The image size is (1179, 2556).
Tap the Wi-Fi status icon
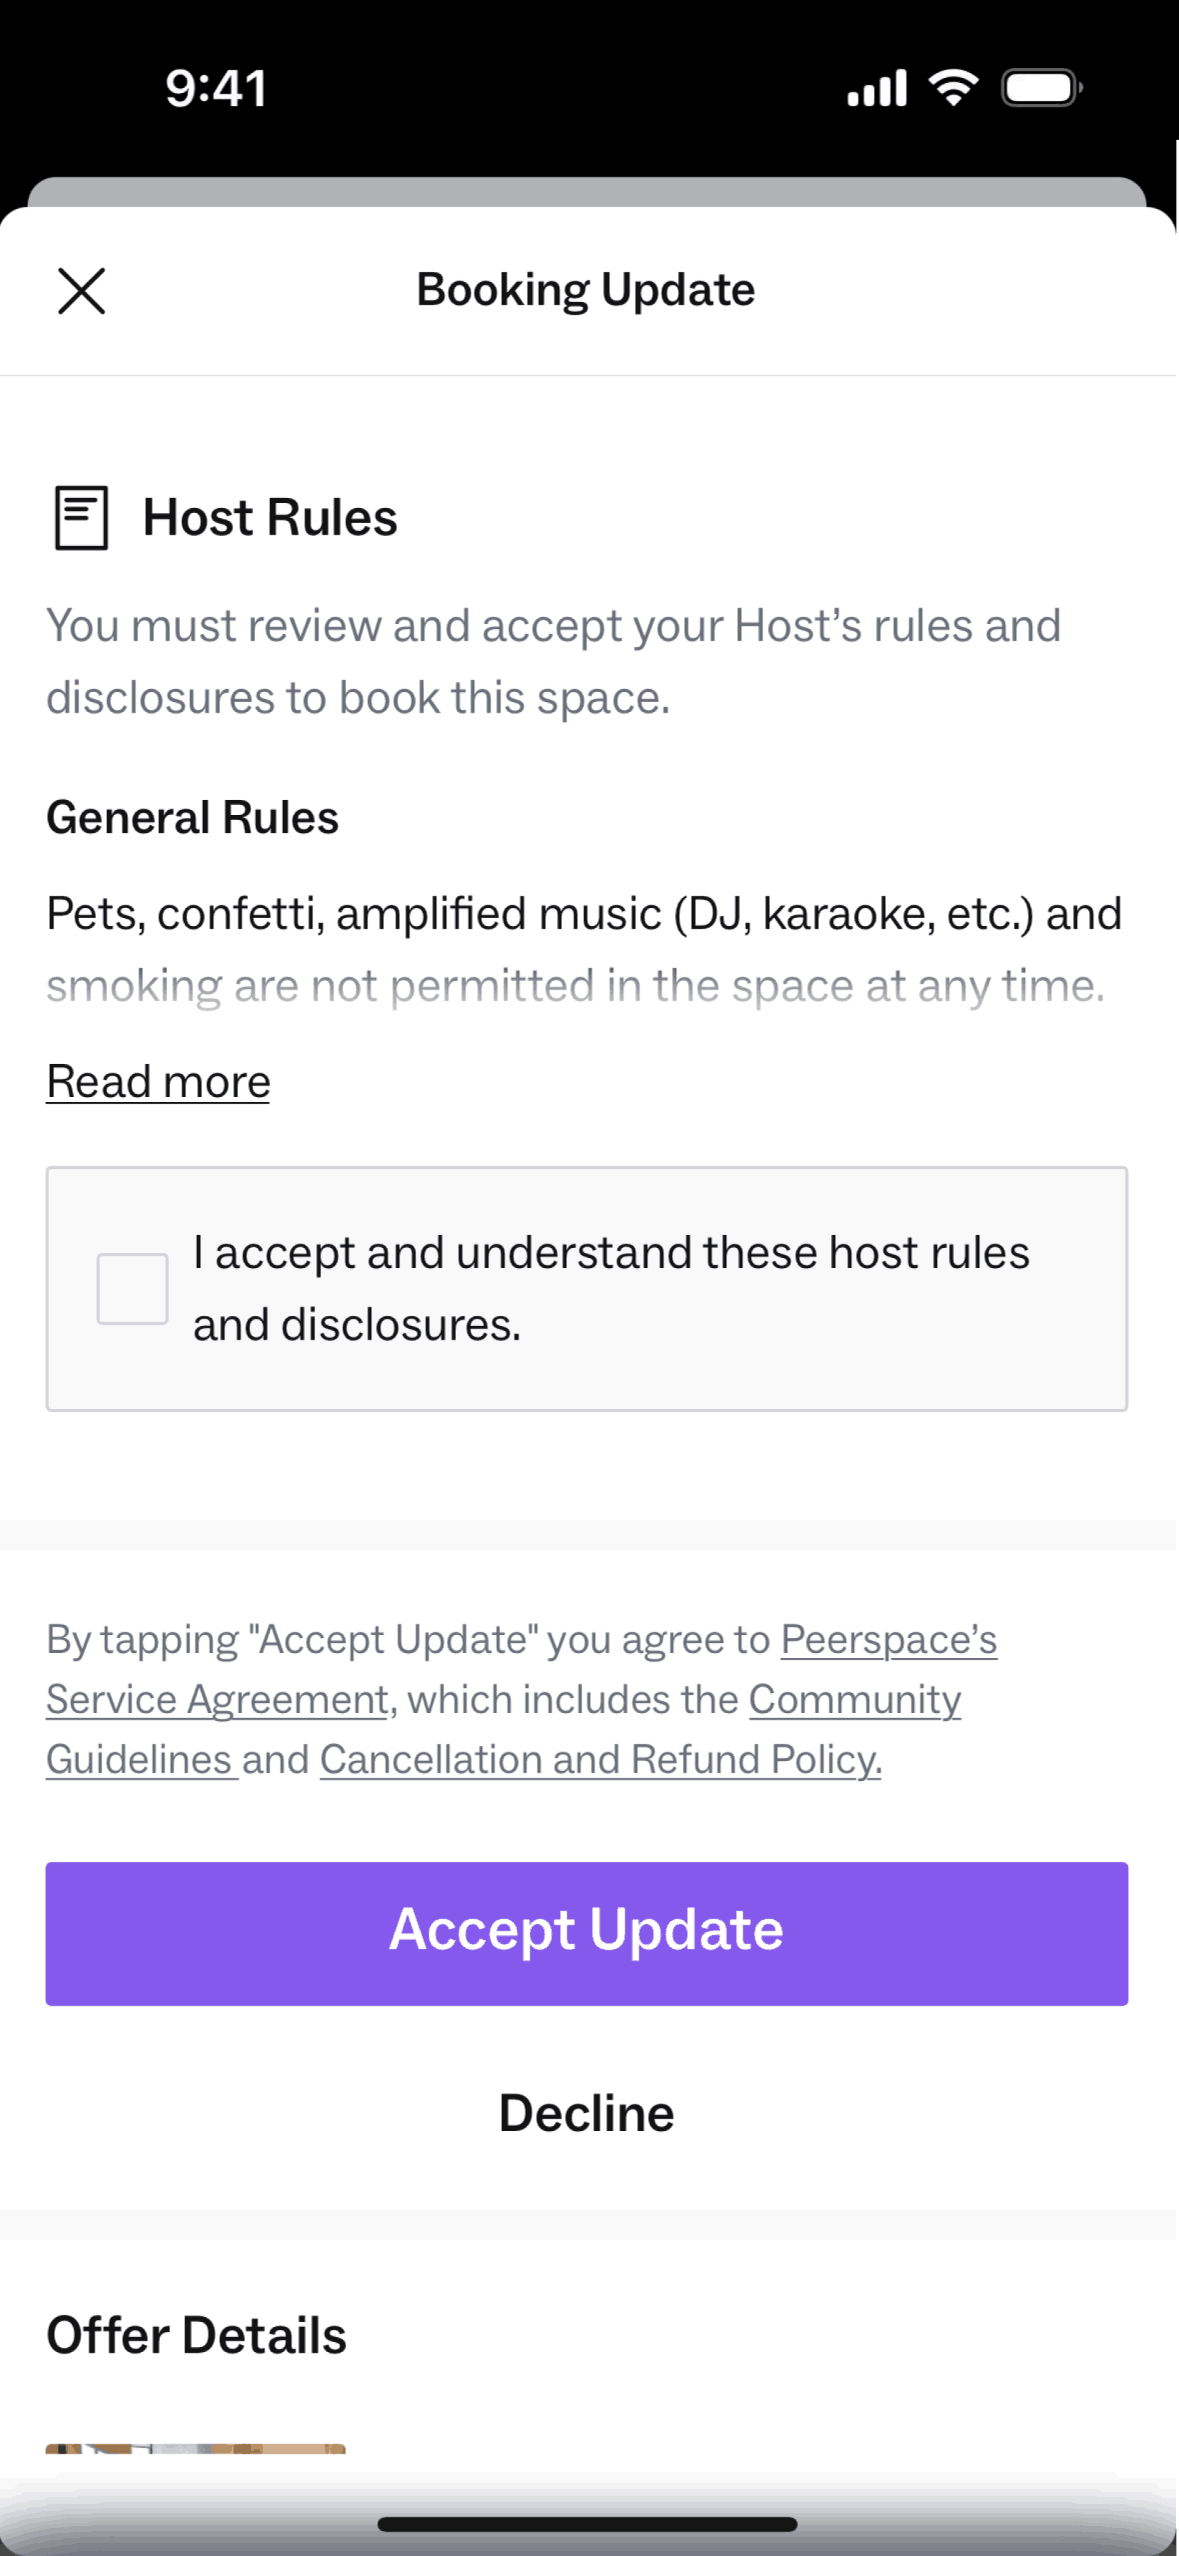(x=953, y=88)
